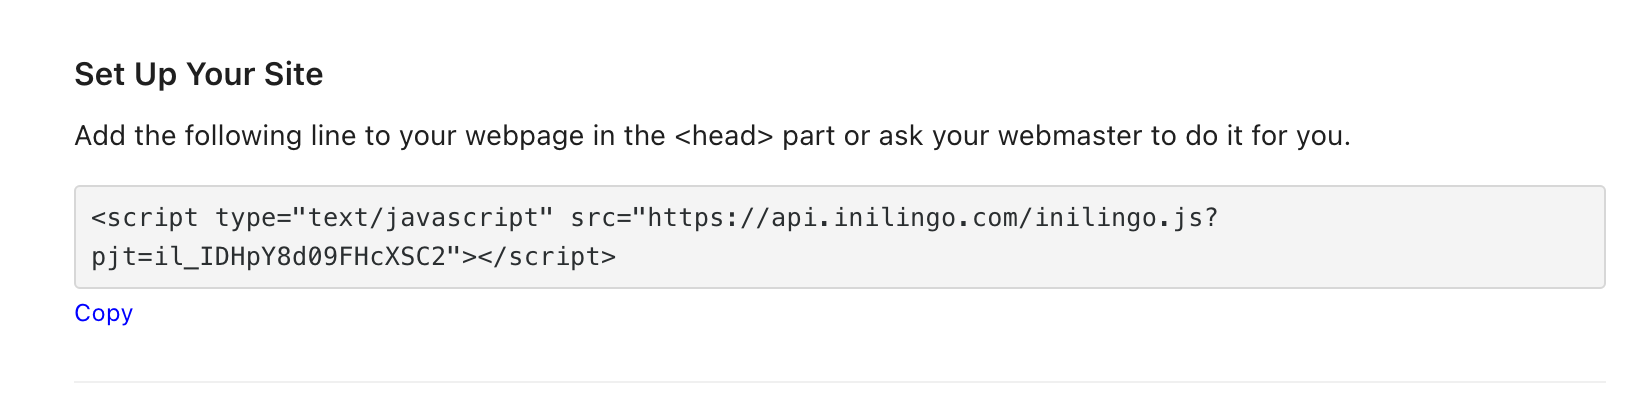The image size is (1636, 402).
Task: Click the second line of the code snippet
Action: tap(354, 257)
